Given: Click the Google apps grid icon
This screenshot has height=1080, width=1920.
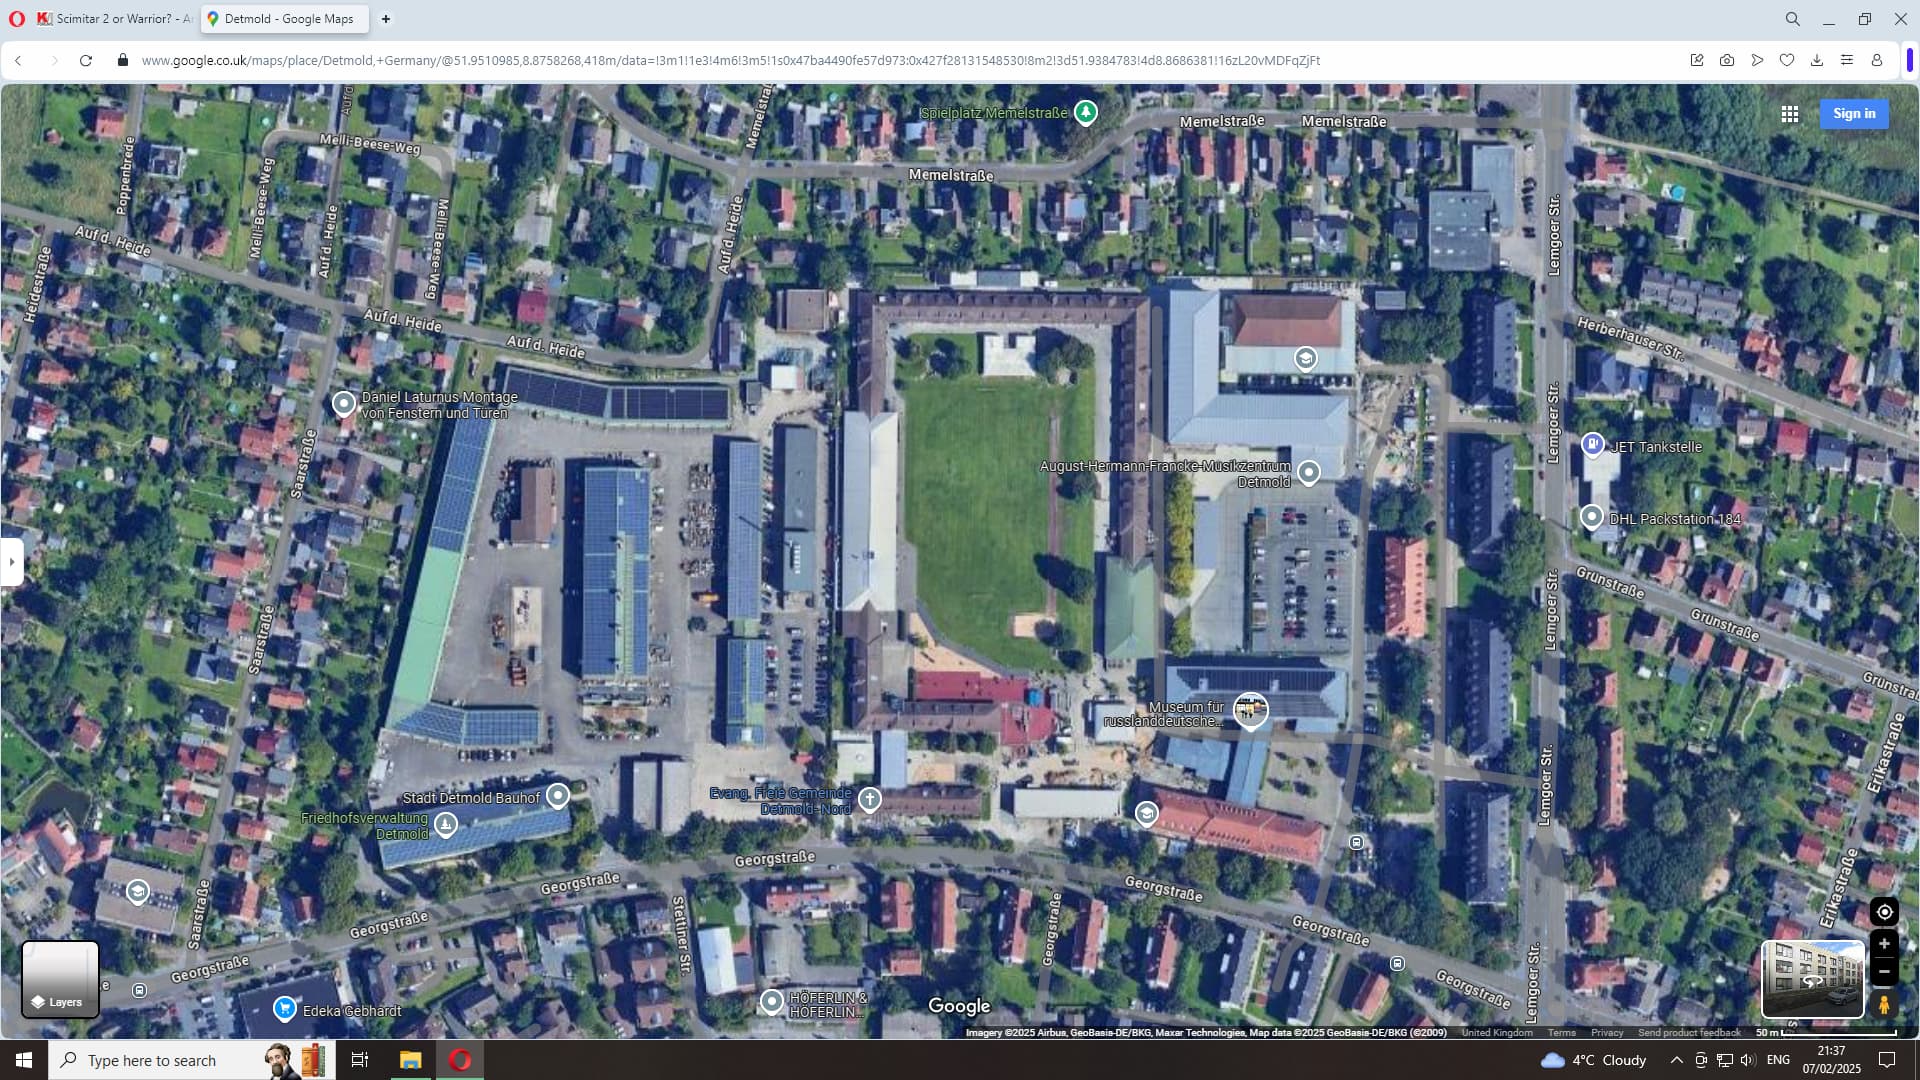Looking at the screenshot, I should point(1790,114).
